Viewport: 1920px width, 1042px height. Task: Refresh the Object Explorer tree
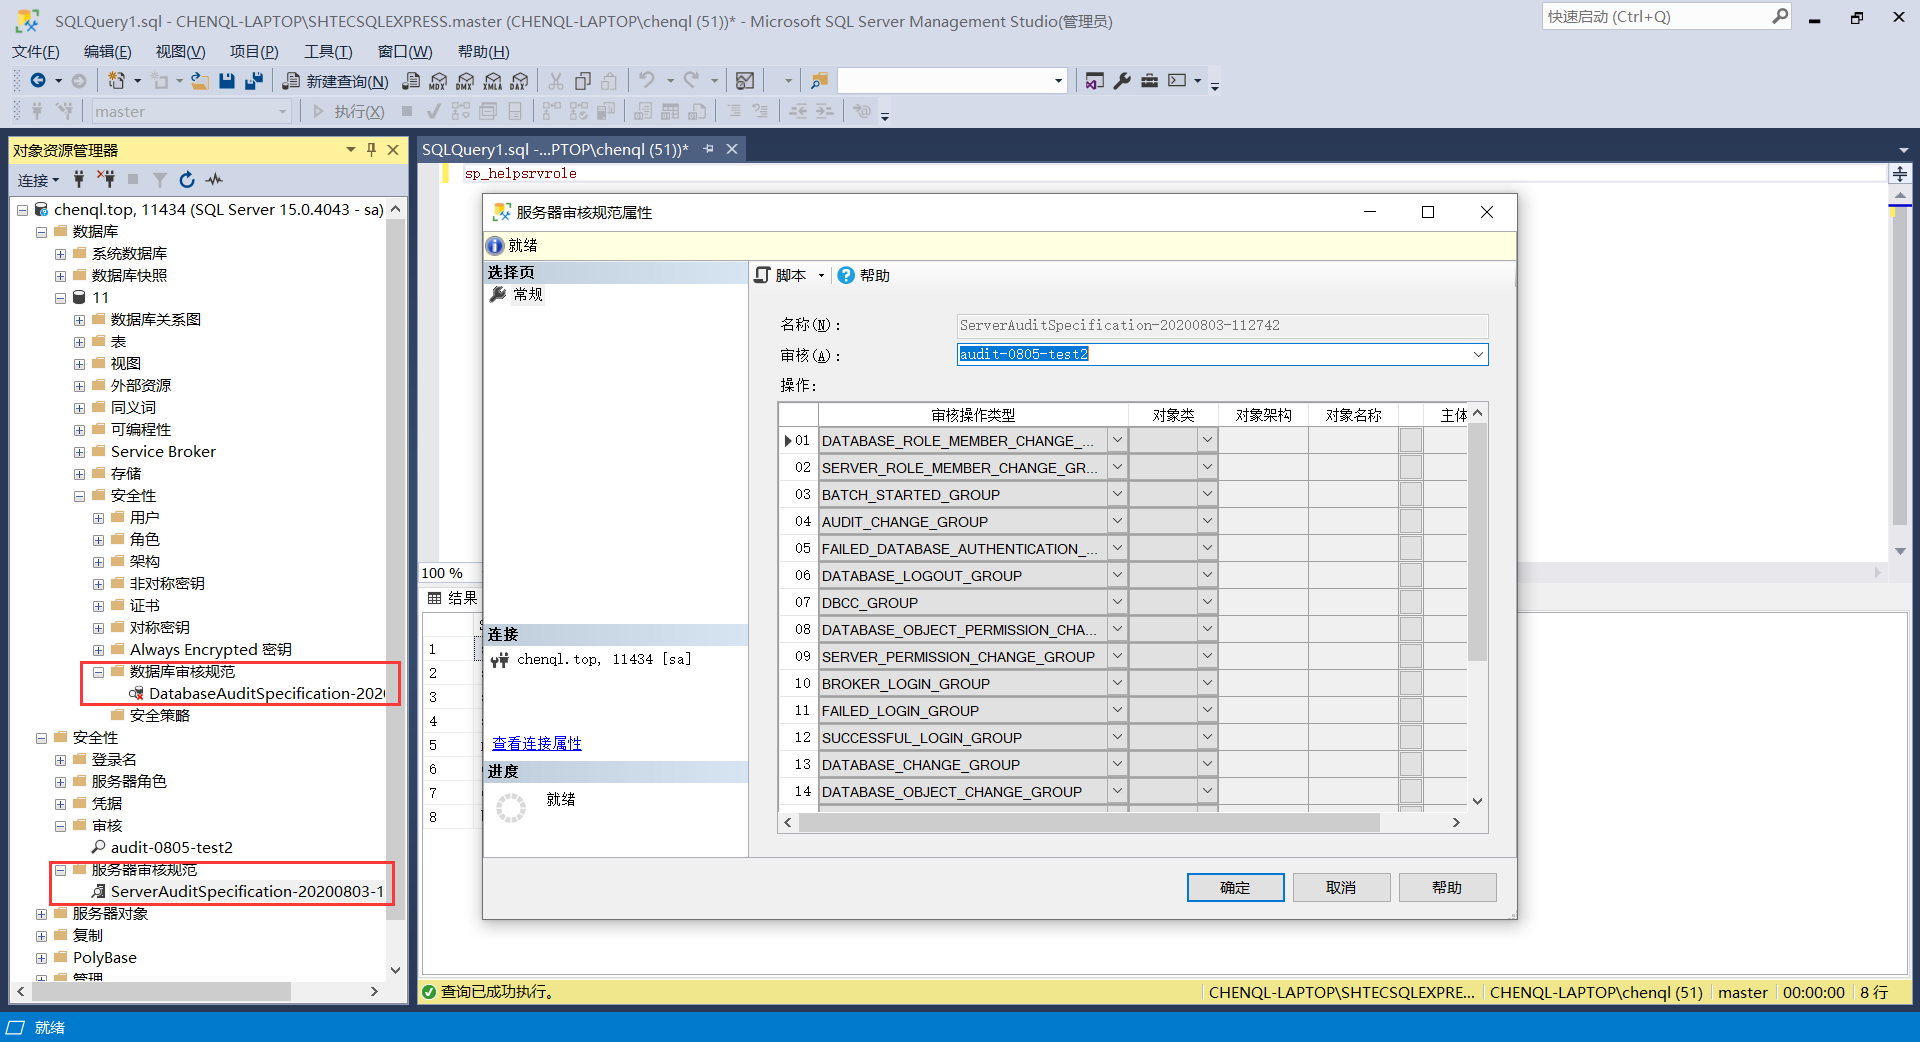187,180
